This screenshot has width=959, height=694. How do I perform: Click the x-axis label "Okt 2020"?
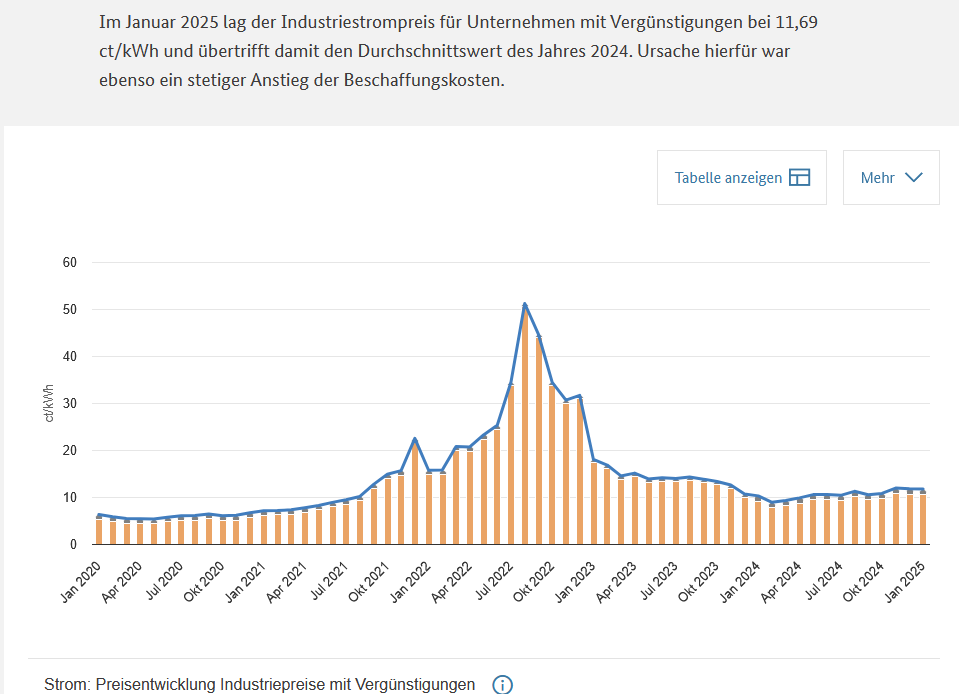[x=205, y=582]
